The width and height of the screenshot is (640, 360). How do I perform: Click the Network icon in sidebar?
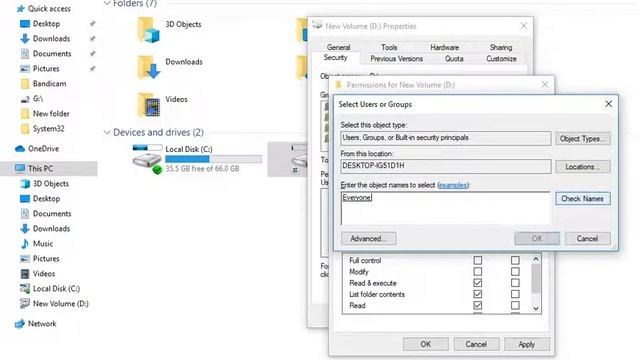[x=20, y=324]
